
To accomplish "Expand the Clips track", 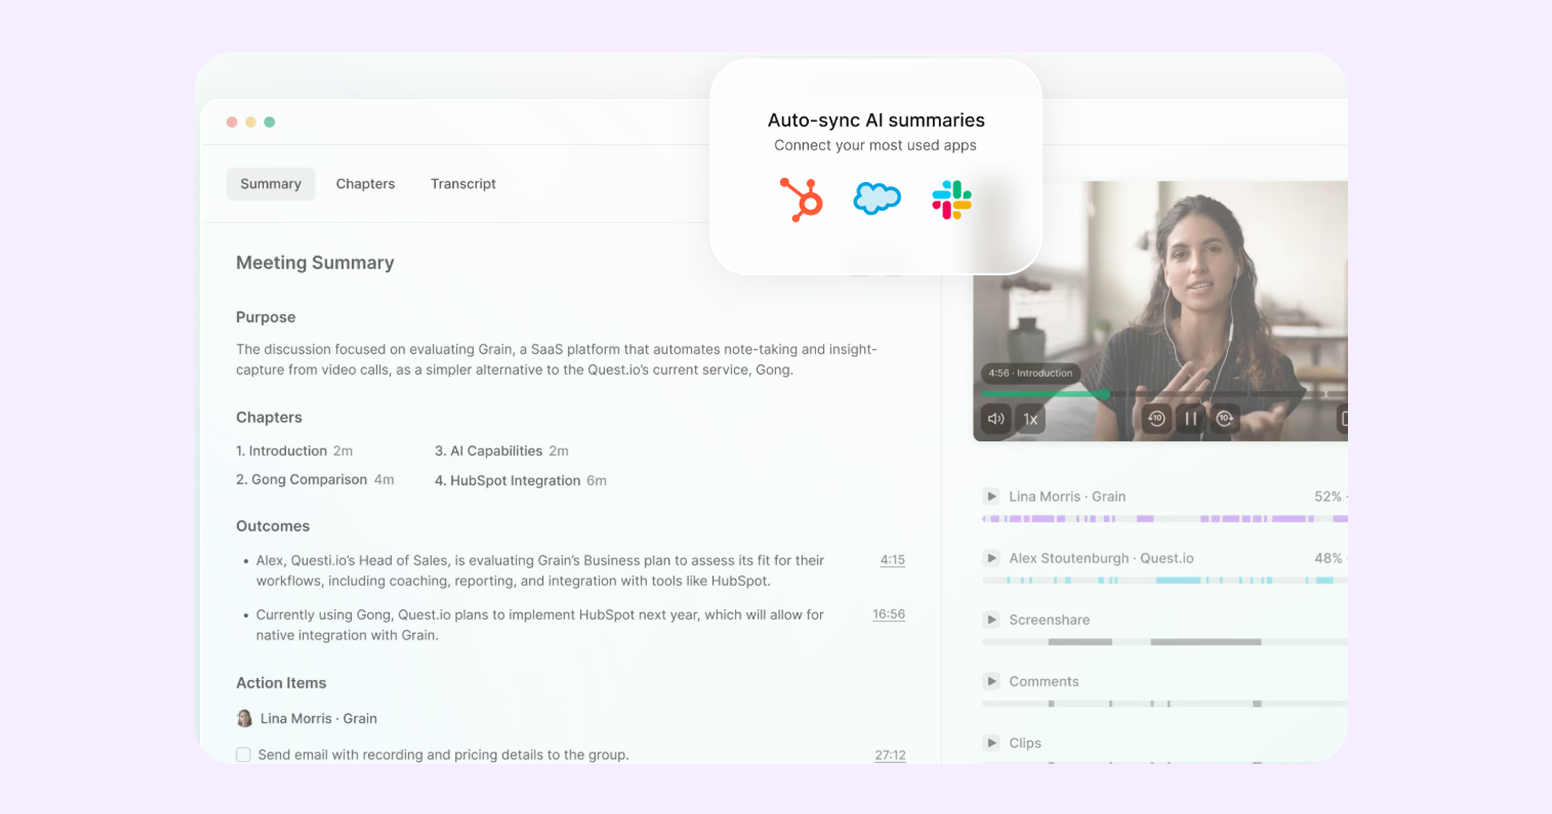I will (991, 743).
